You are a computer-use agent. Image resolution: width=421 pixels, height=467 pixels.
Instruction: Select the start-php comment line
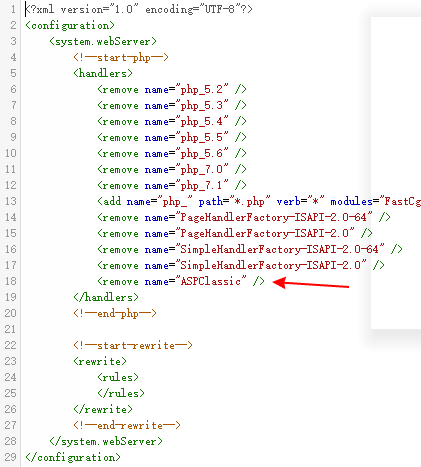[121, 57]
